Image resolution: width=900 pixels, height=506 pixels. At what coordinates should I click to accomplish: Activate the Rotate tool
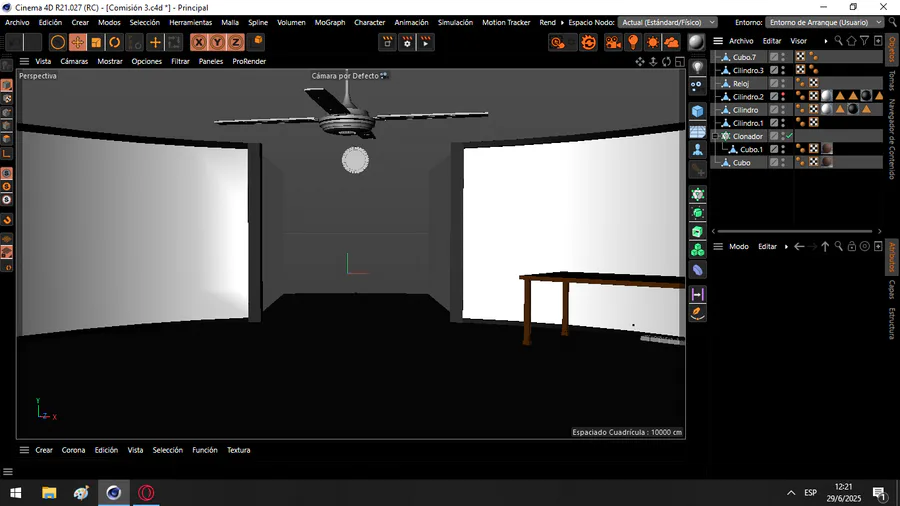[115, 42]
